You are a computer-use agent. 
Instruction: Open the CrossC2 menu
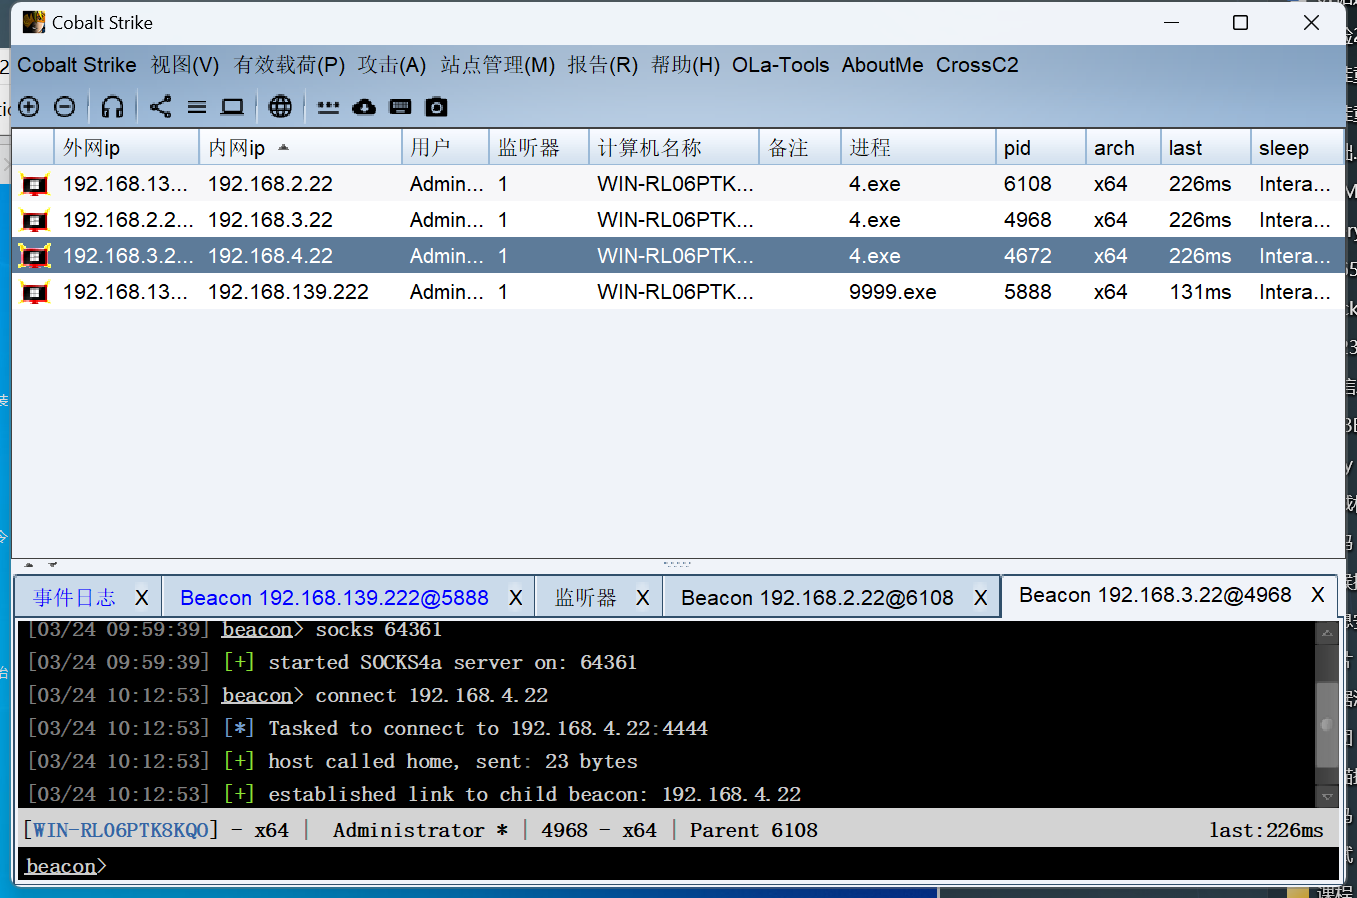[977, 65]
